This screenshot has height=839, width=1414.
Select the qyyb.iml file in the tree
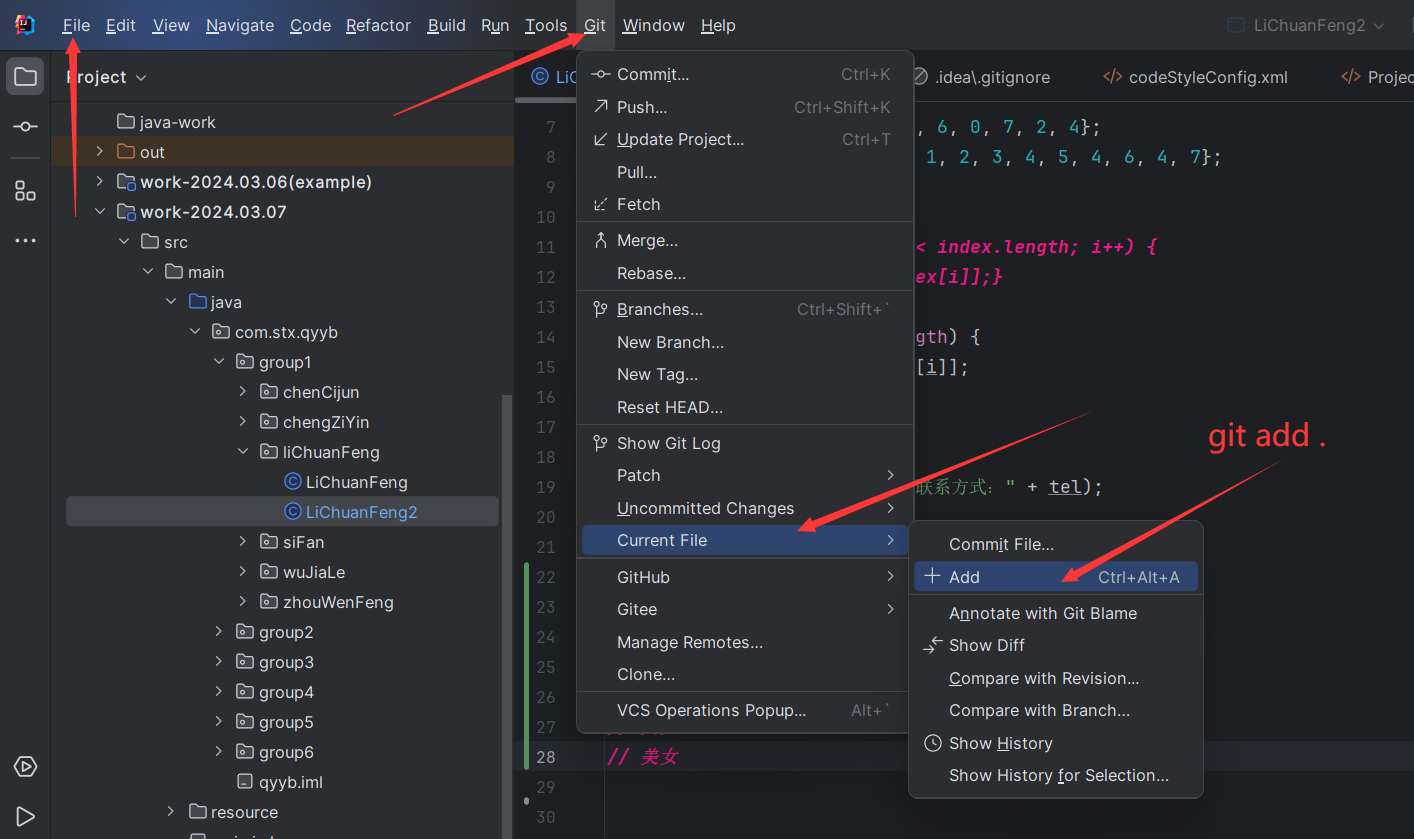282,782
